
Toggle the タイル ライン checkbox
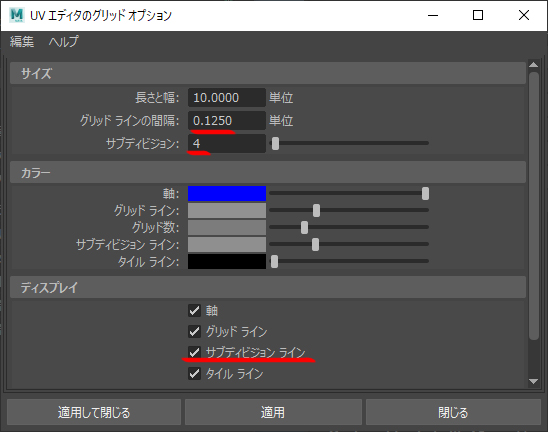click(194, 374)
